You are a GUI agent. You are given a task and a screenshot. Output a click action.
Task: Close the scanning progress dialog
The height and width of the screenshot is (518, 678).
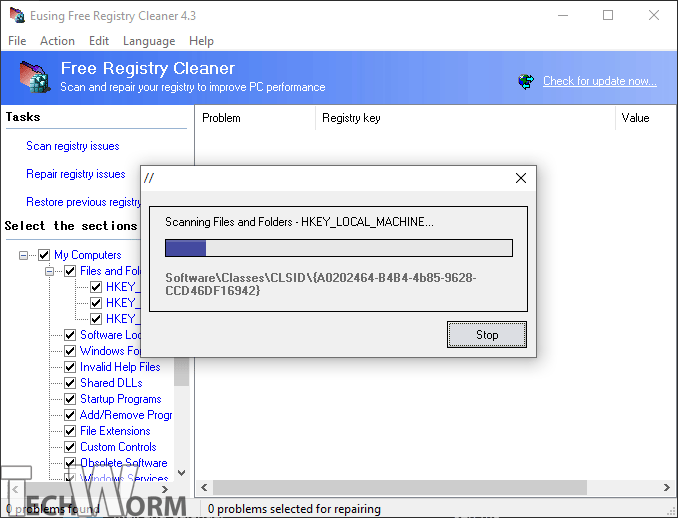pyautogui.click(x=521, y=178)
